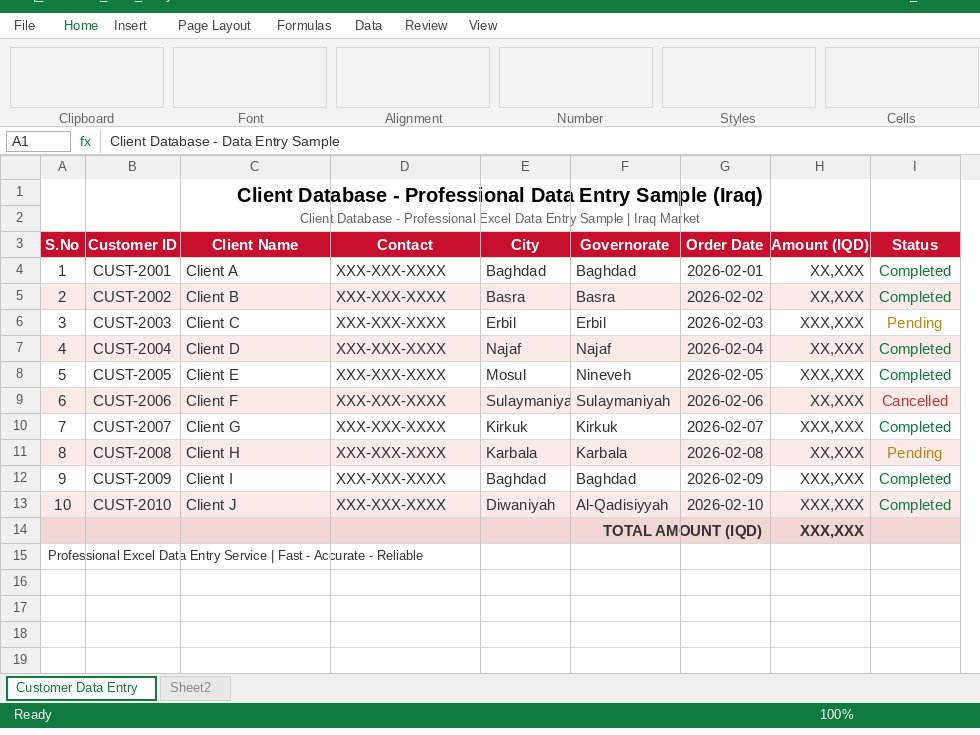Select row 14 header

coord(20,530)
